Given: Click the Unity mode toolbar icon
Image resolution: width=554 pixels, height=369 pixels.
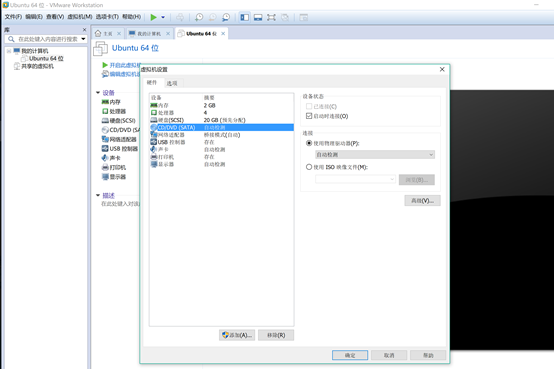Looking at the screenshot, I should pyautogui.click(x=285, y=17).
